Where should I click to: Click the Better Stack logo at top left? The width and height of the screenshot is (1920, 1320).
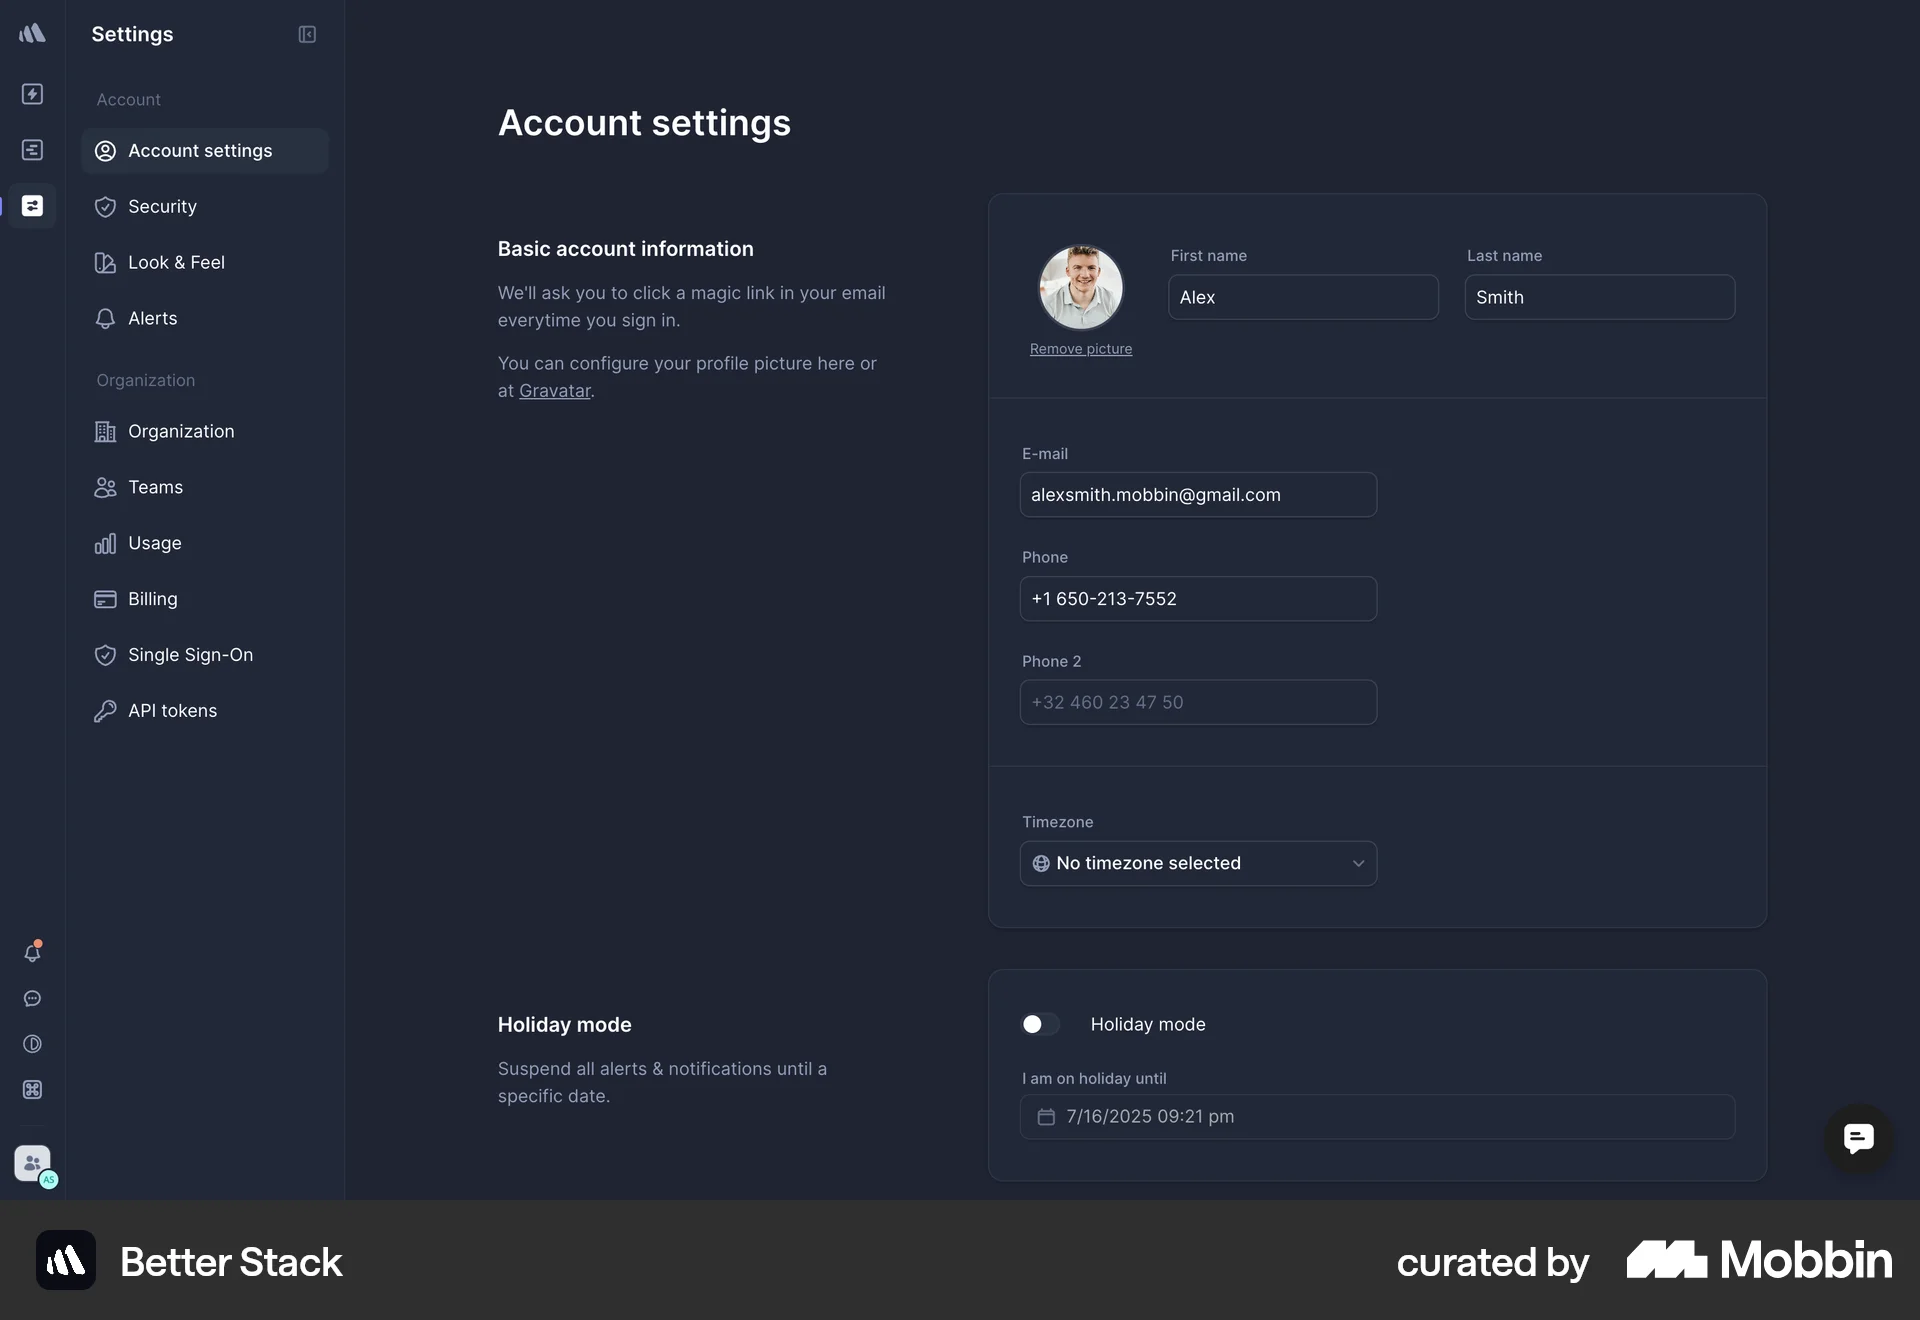[33, 33]
